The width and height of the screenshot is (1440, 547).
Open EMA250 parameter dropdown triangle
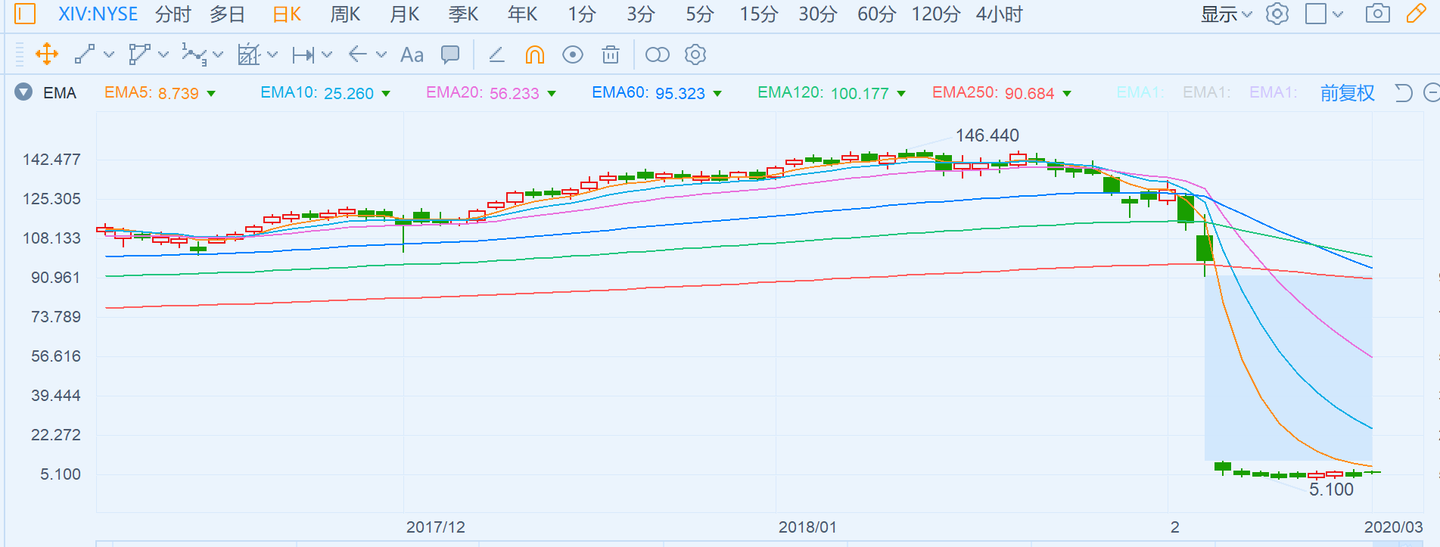pyautogui.click(x=1067, y=94)
